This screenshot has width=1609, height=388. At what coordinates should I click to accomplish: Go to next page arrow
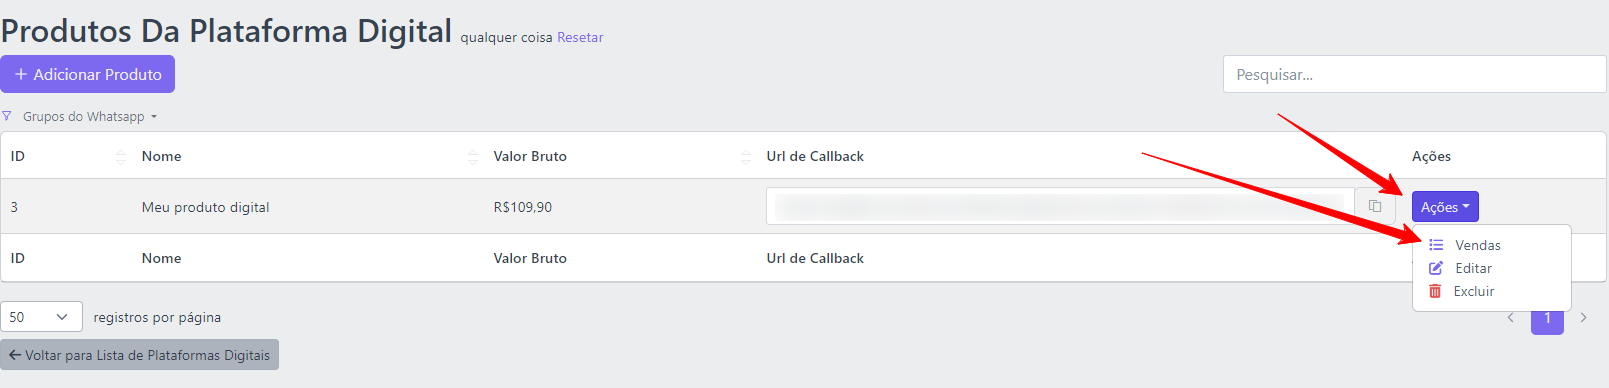[x=1583, y=317]
